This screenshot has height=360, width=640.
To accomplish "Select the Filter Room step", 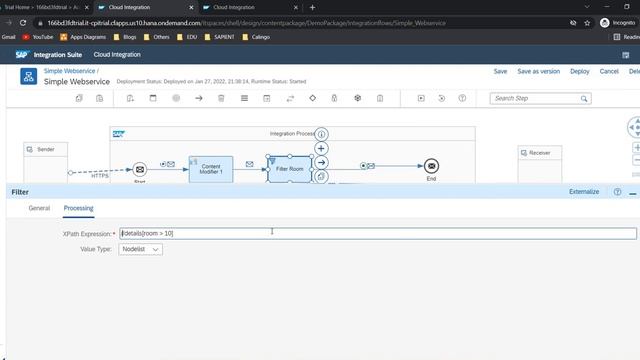I will click(x=290, y=169).
